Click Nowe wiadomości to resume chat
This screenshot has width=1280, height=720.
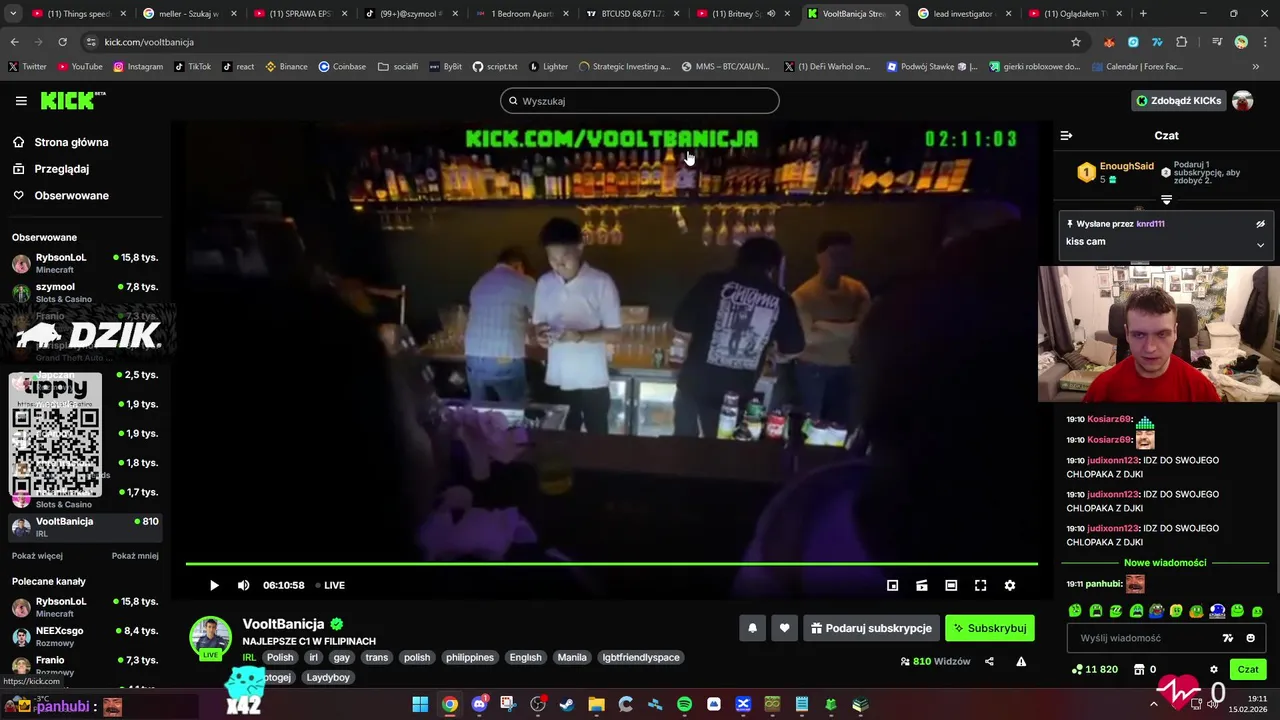point(1165,563)
